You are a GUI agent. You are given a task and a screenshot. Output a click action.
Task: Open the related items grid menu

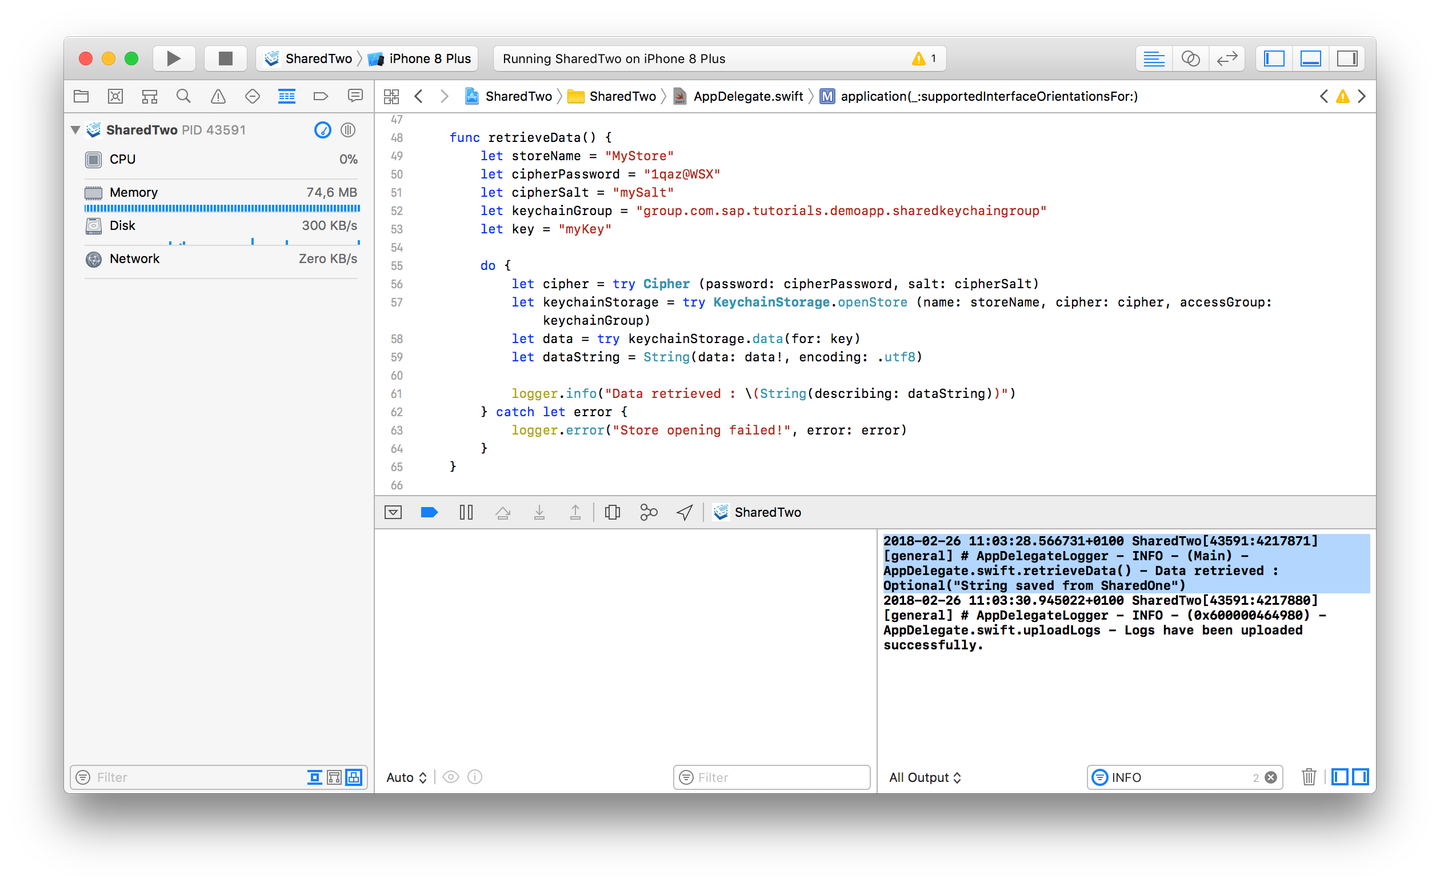click(391, 96)
